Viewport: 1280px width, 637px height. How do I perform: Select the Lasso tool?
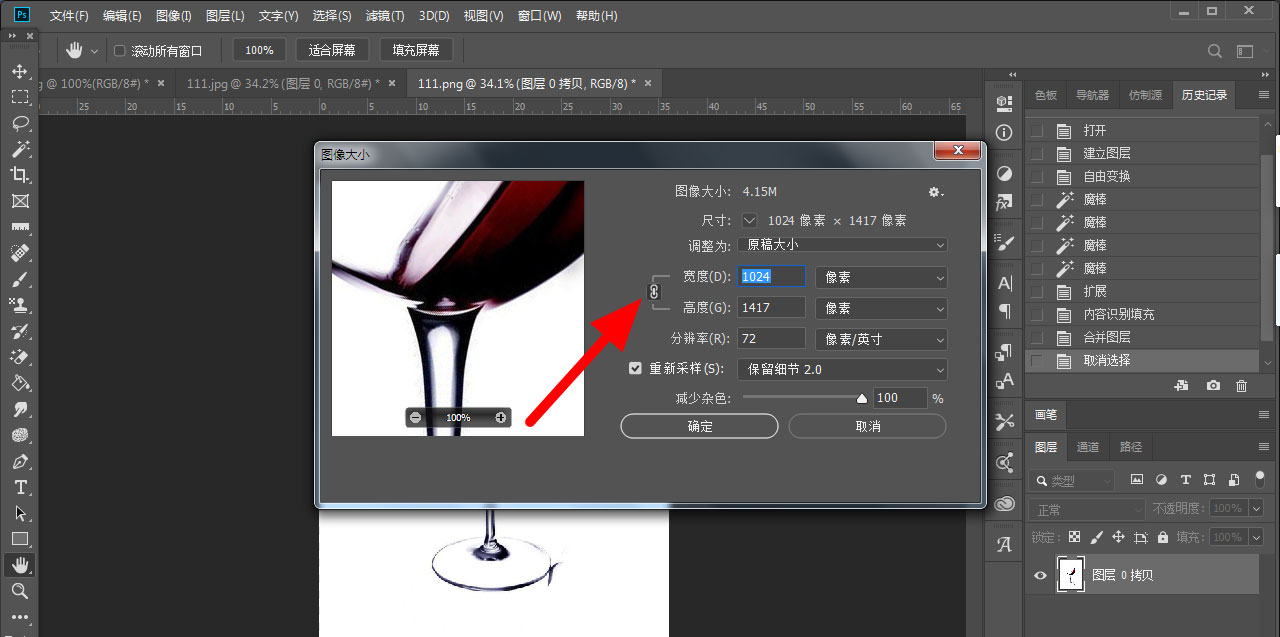20,123
